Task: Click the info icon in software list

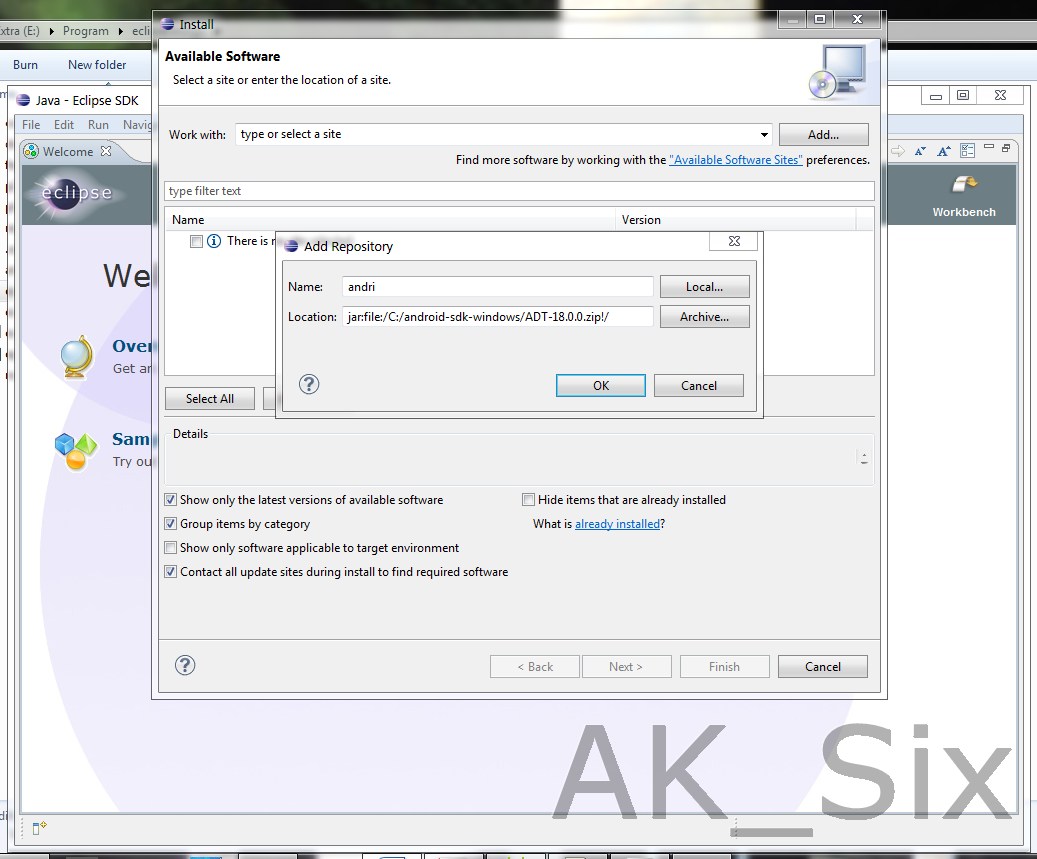Action: pos(214,241)
